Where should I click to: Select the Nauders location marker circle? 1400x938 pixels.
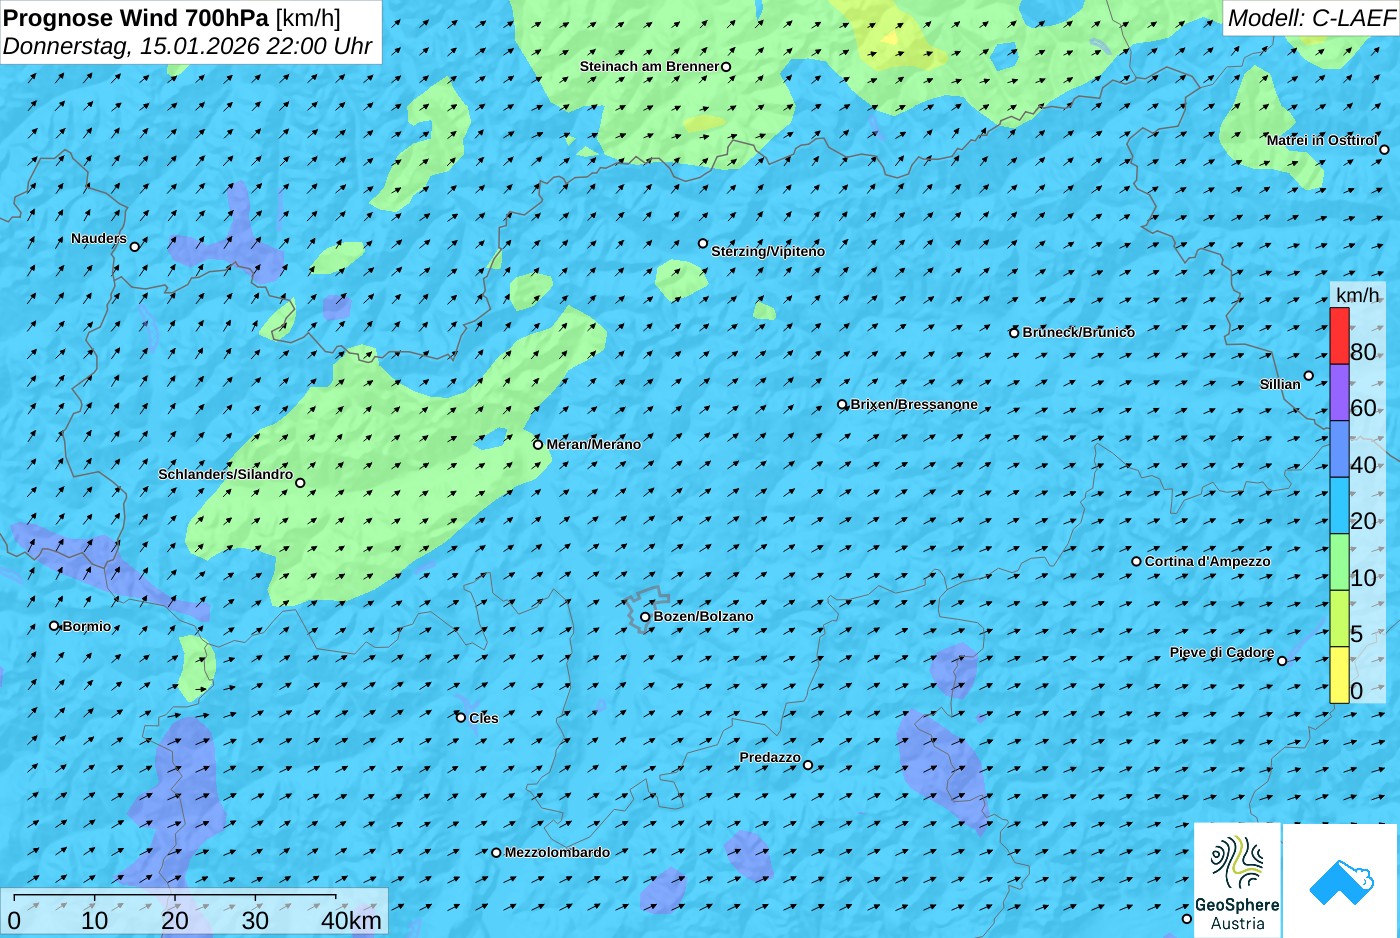click(135, 246)
